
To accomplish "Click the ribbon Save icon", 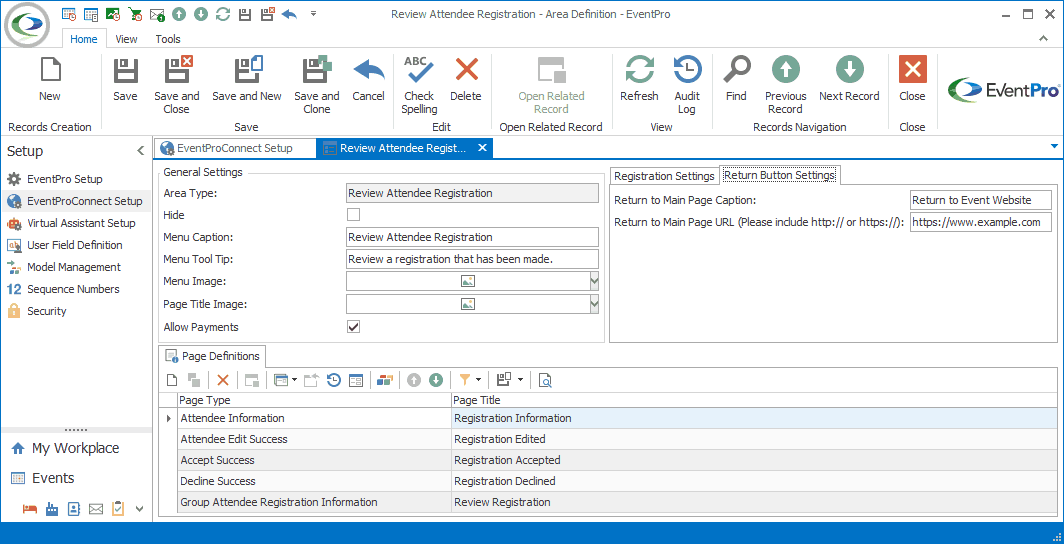I will pyautogui.click(x=125, y=71).
